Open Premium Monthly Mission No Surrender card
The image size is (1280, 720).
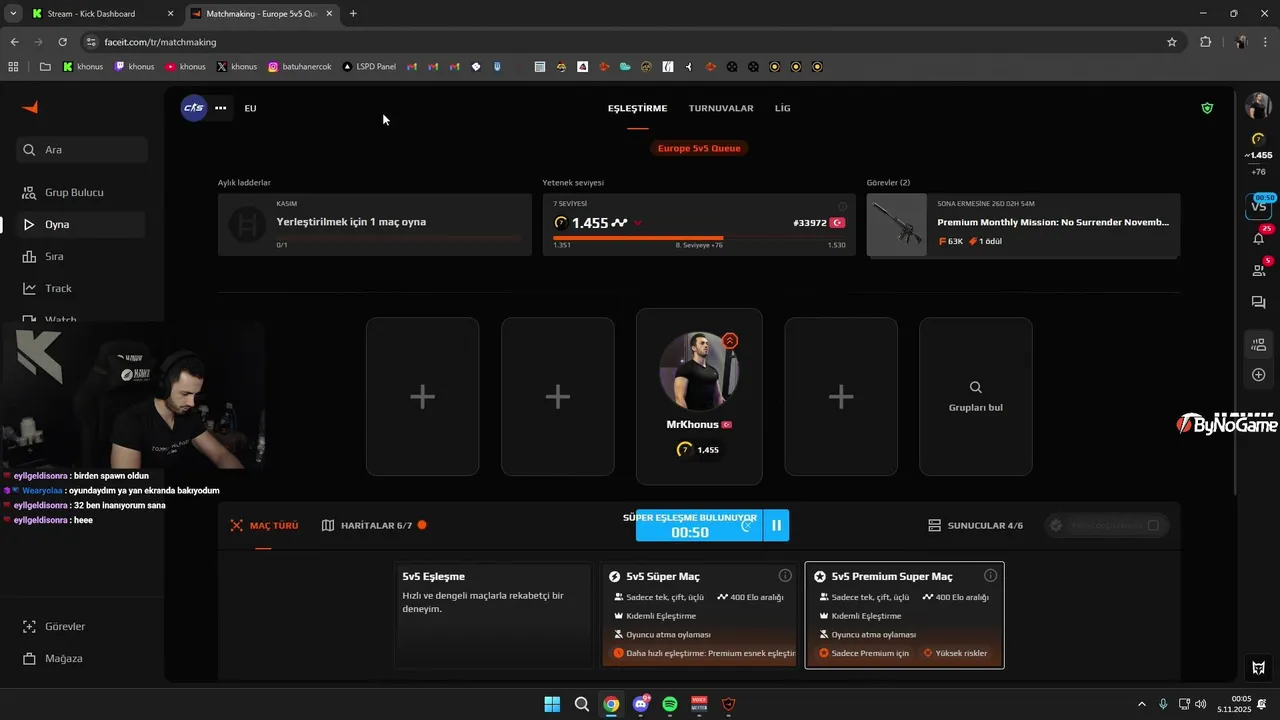point(1023,224)
